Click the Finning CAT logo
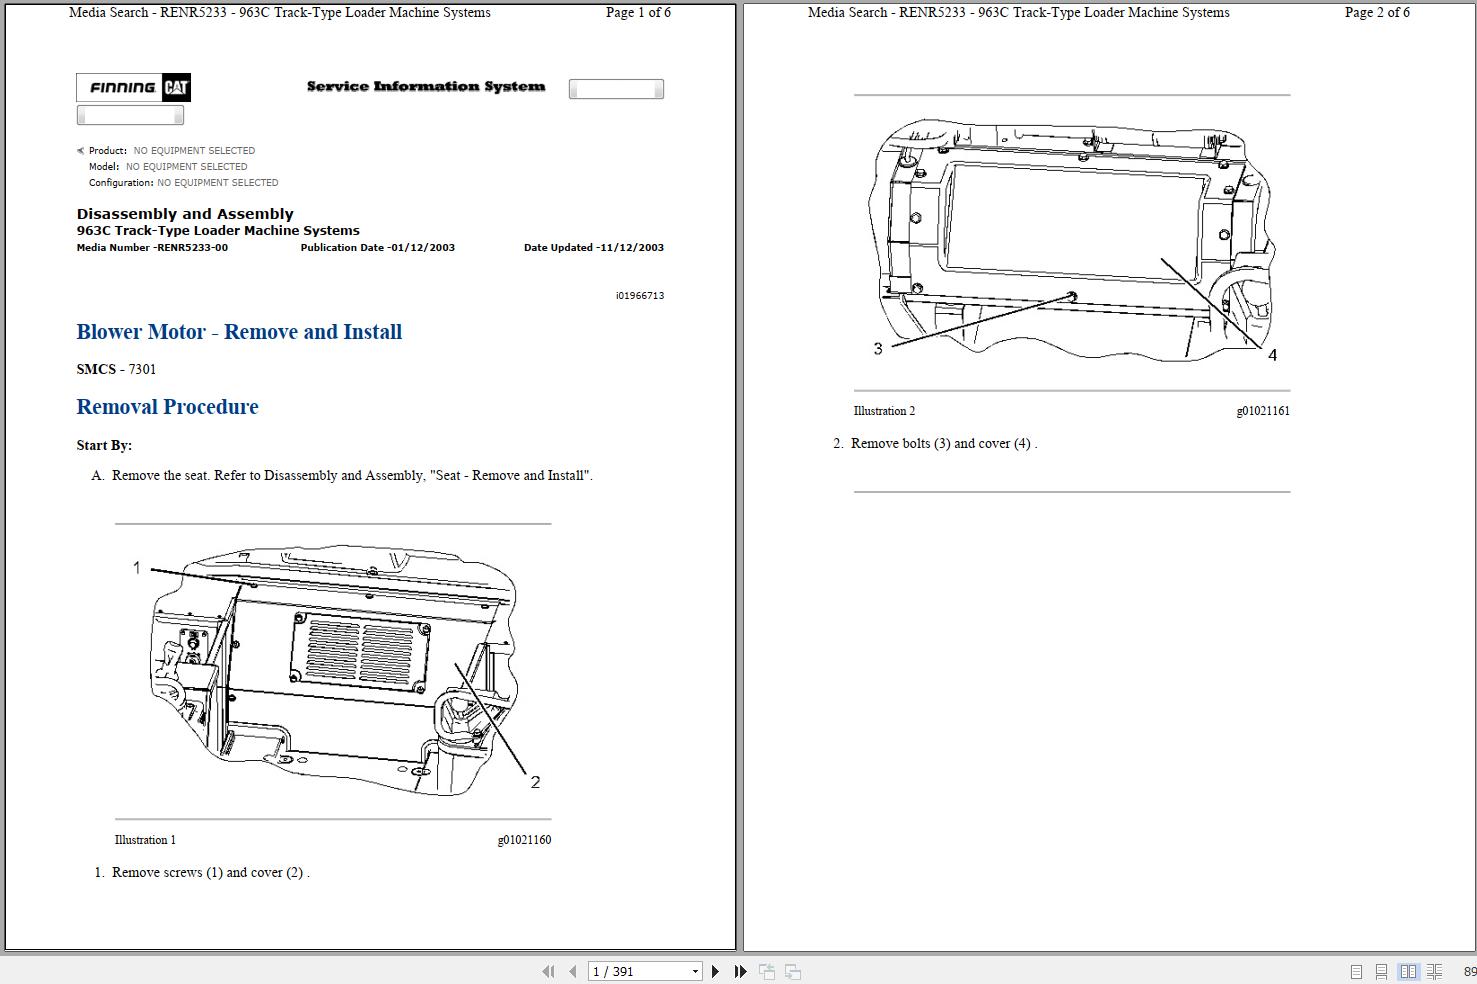Image resolution: width=1477 pixels, height=984 pixels. (134, 87)
